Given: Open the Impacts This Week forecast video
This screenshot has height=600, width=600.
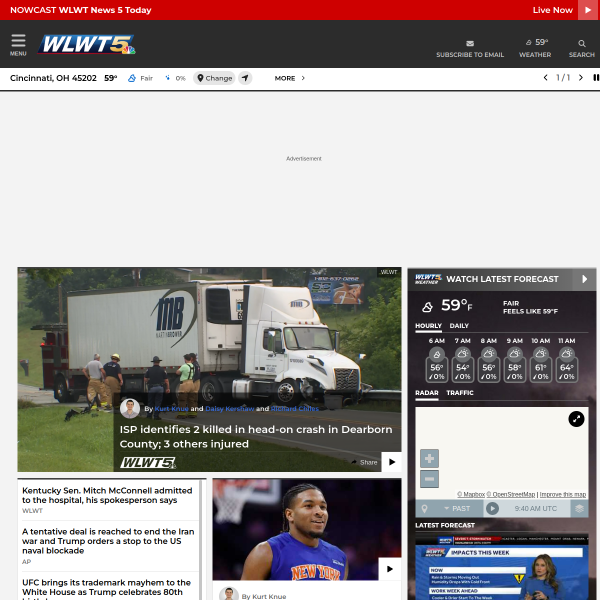Looking at the screenshot, I should 502,567.
